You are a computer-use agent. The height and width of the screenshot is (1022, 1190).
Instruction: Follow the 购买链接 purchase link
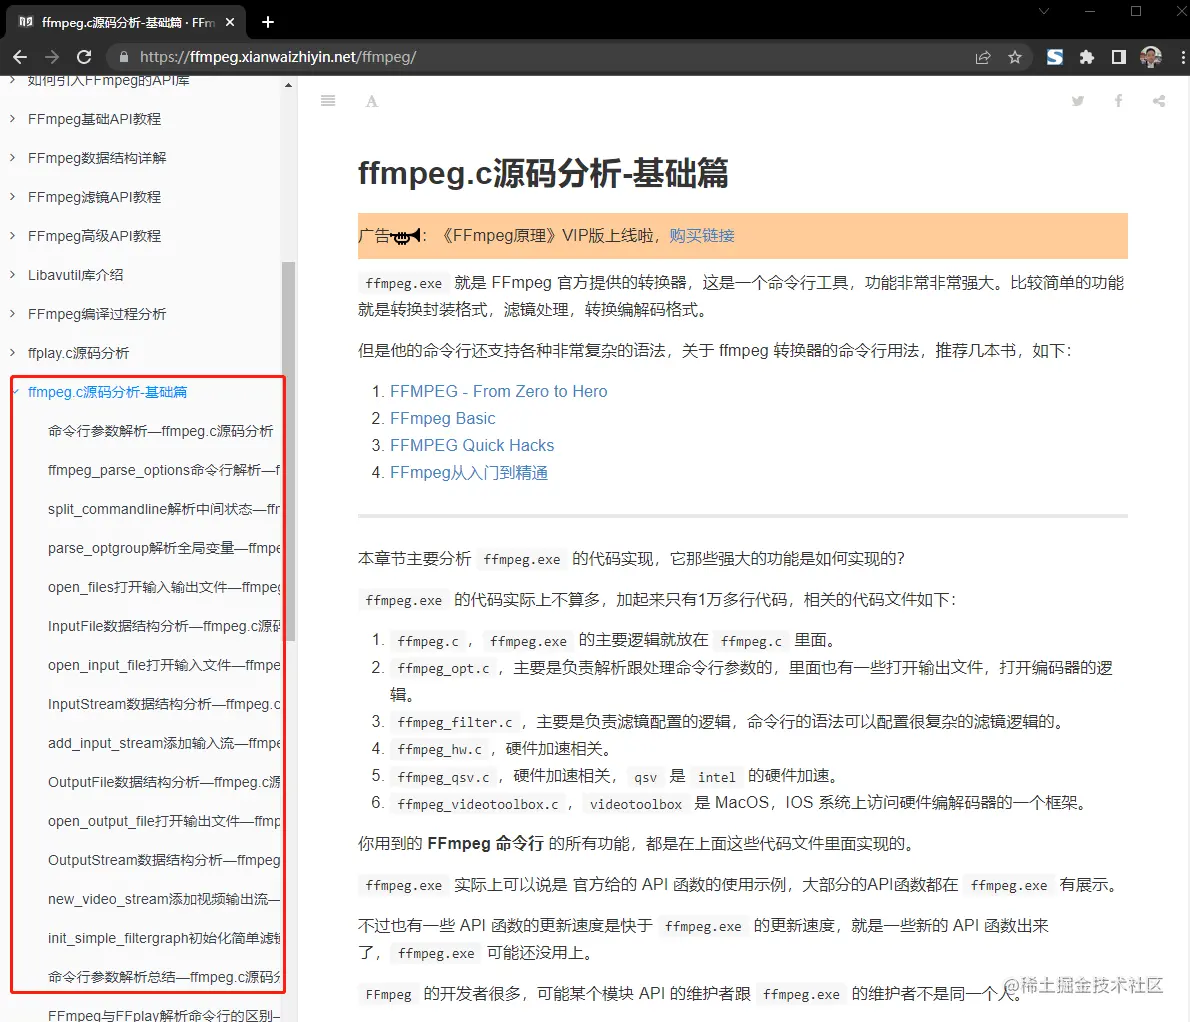(701, 236)
